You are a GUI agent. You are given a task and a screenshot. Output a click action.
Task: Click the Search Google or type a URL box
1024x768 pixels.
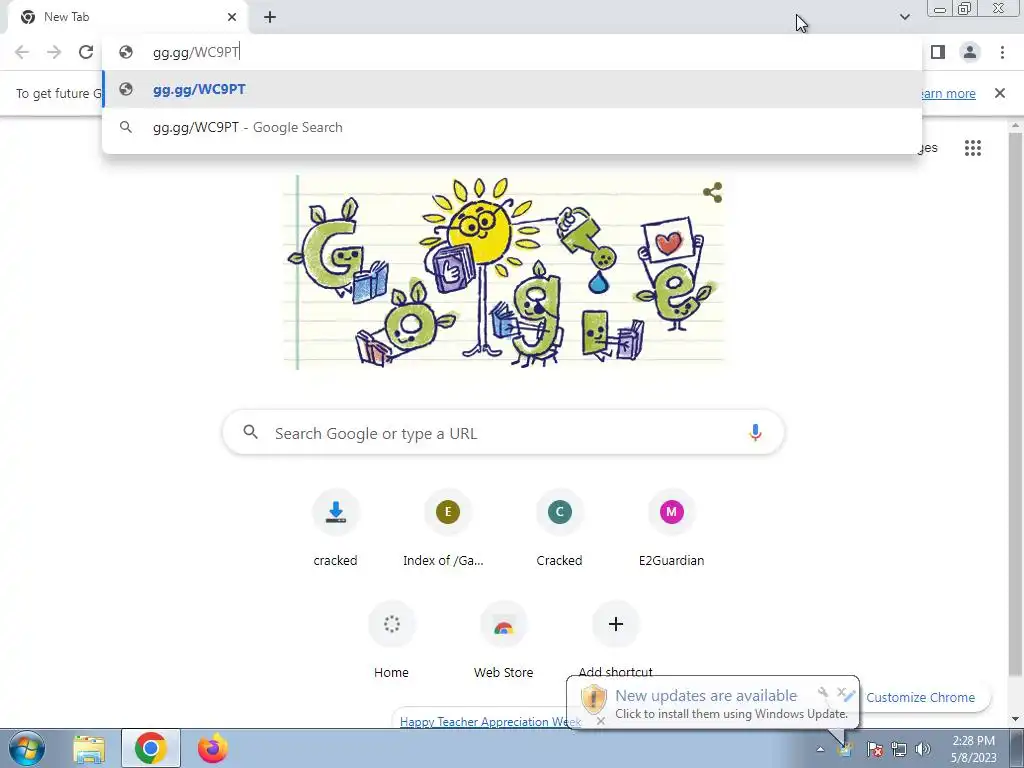coord(503,433)
